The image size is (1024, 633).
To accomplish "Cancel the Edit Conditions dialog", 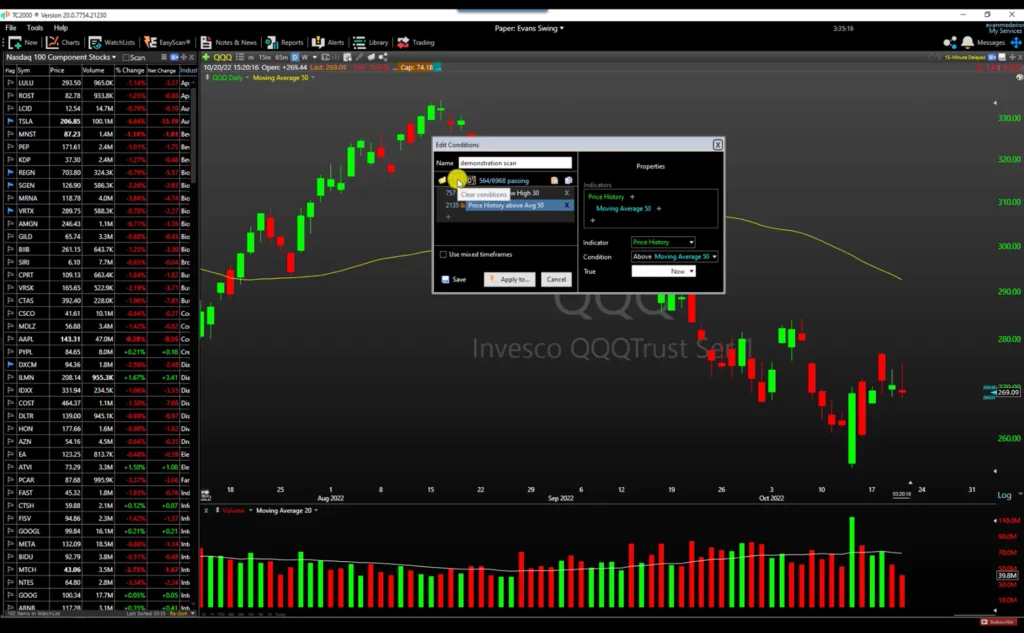I will (556, 280).
